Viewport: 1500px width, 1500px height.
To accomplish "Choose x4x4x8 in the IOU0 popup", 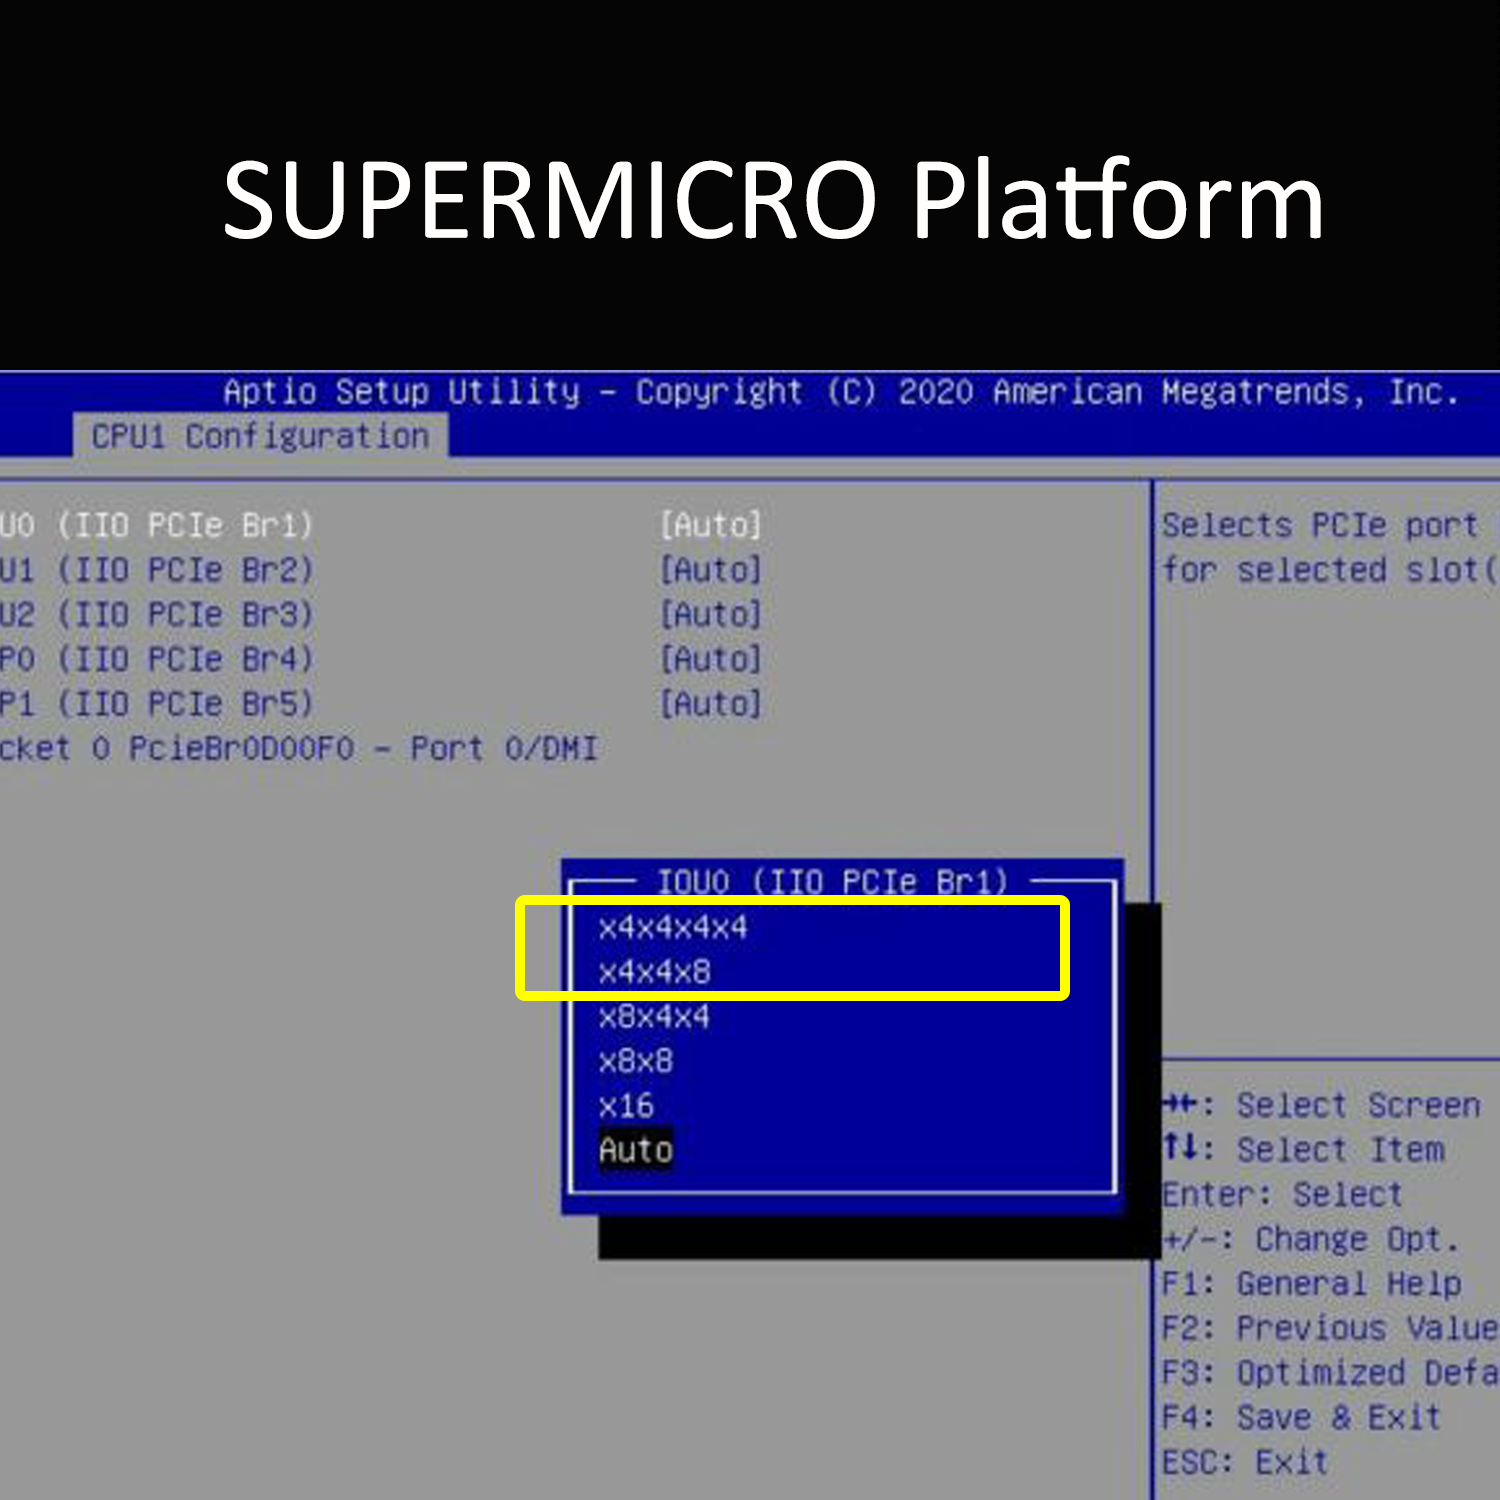I will tap(654, 972).
